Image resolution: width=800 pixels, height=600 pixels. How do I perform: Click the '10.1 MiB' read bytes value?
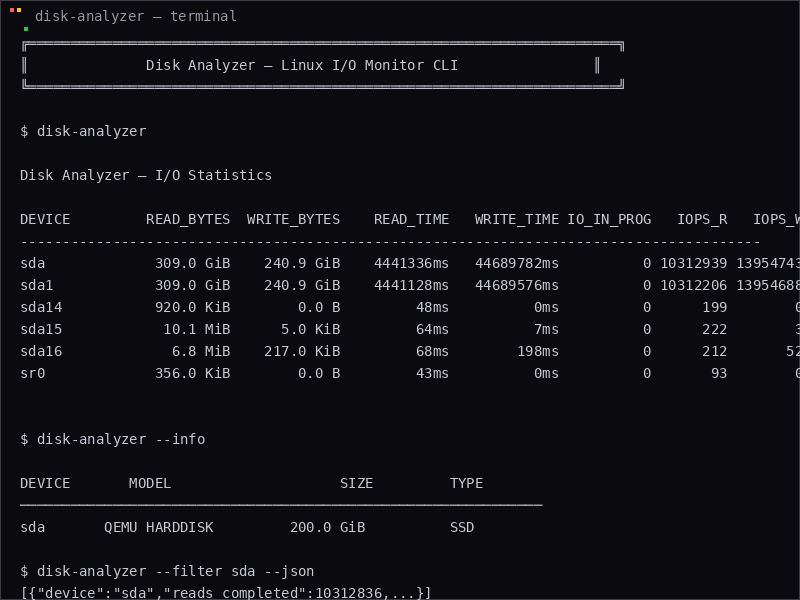click(196, 330)
